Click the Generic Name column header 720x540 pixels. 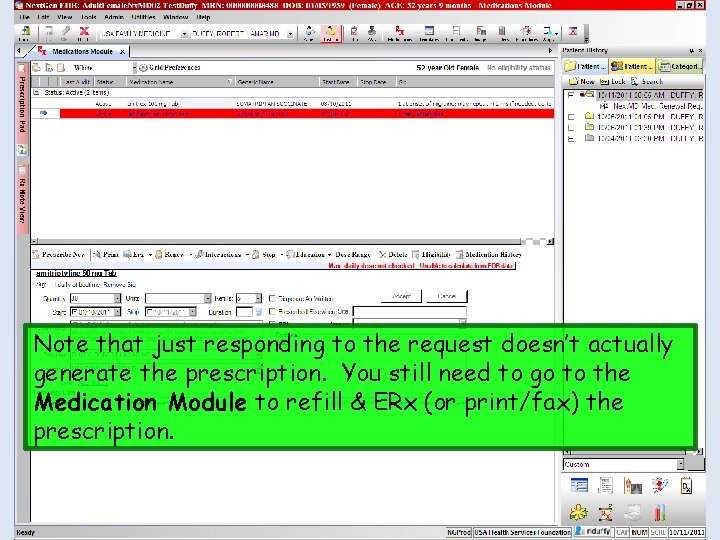click(276, 82)
